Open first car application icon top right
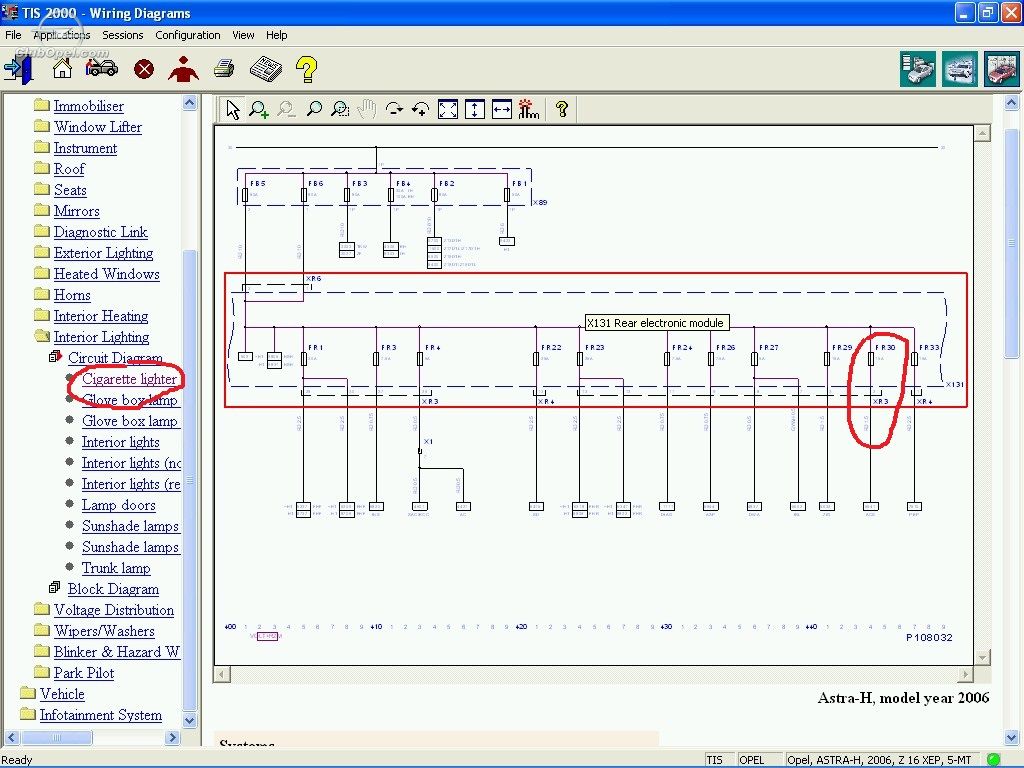 tap(918, 69)
